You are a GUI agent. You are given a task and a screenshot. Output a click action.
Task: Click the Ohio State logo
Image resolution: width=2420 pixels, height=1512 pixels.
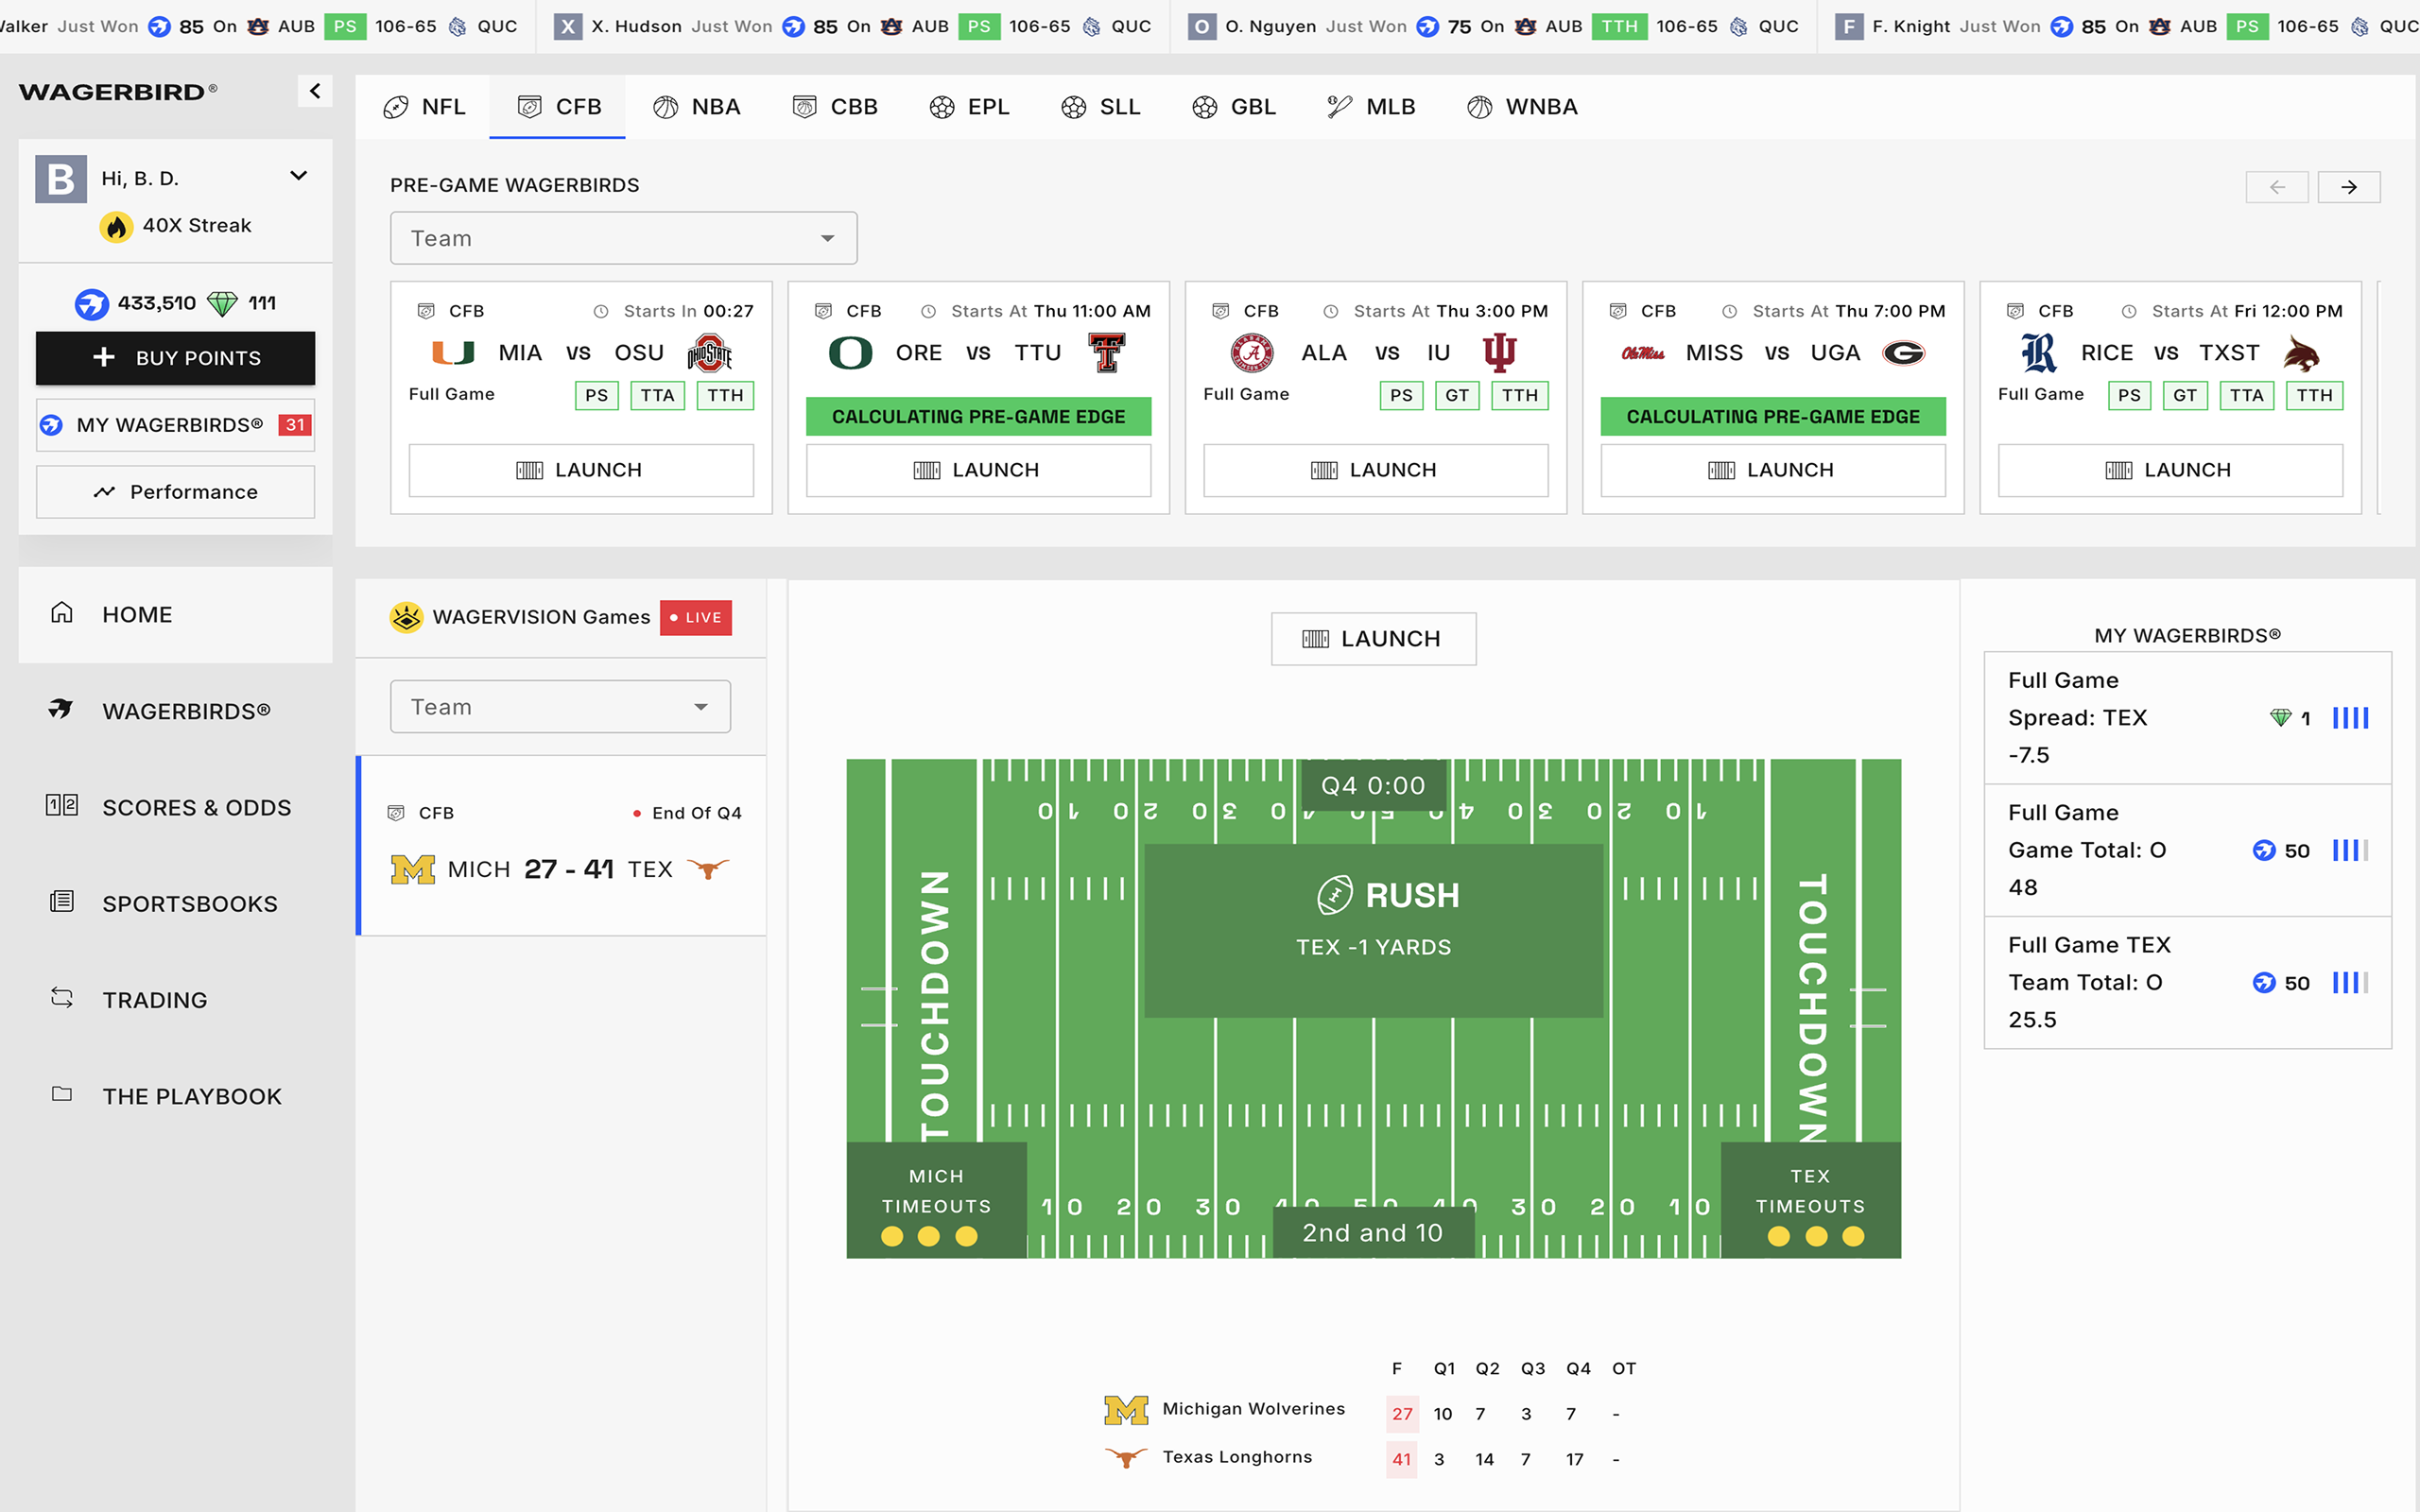tap(710, 353)
